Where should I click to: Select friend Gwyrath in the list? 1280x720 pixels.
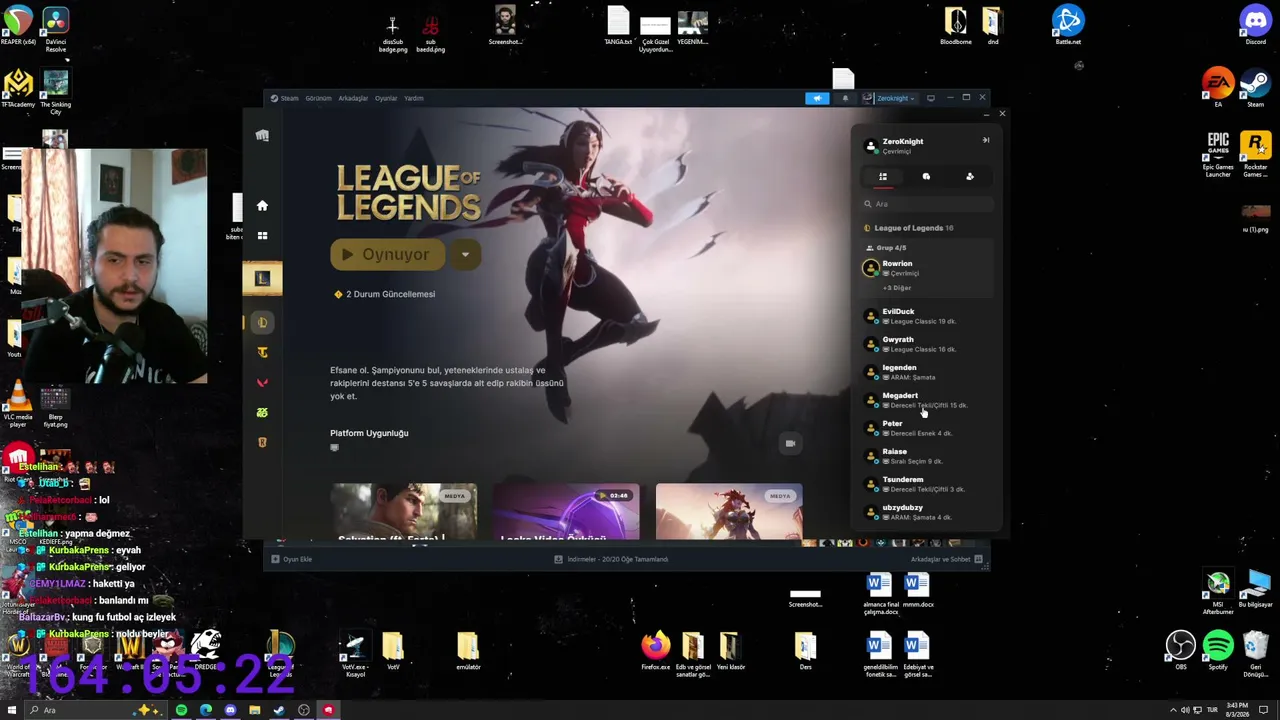pos(927,344)
